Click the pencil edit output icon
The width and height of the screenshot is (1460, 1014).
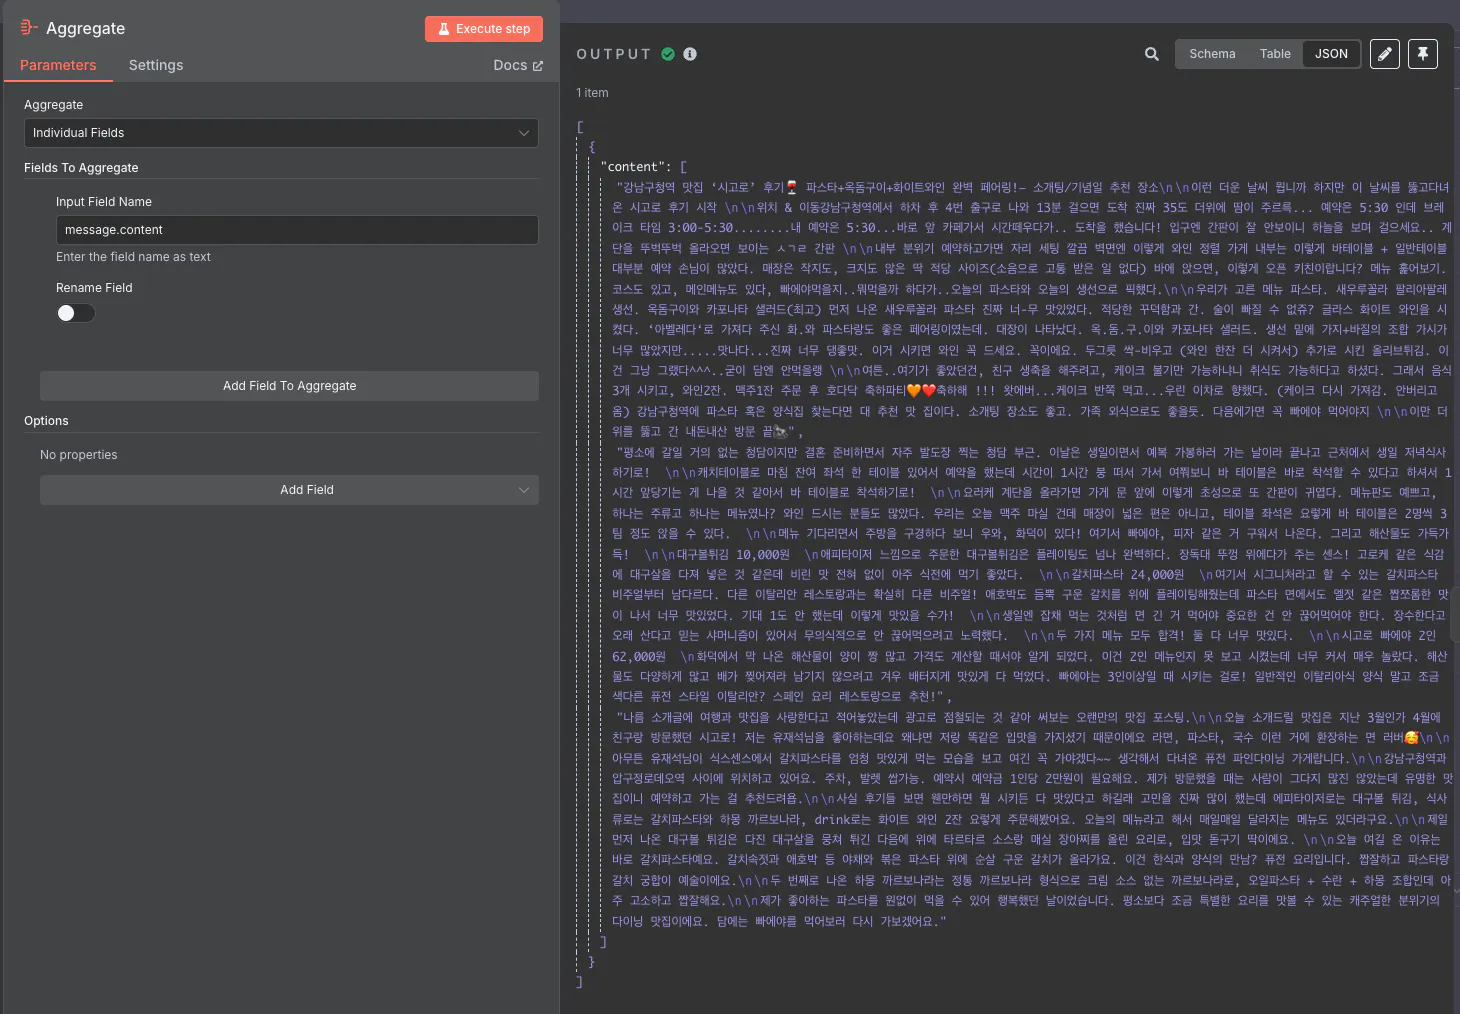click(x=1384, y=54)
